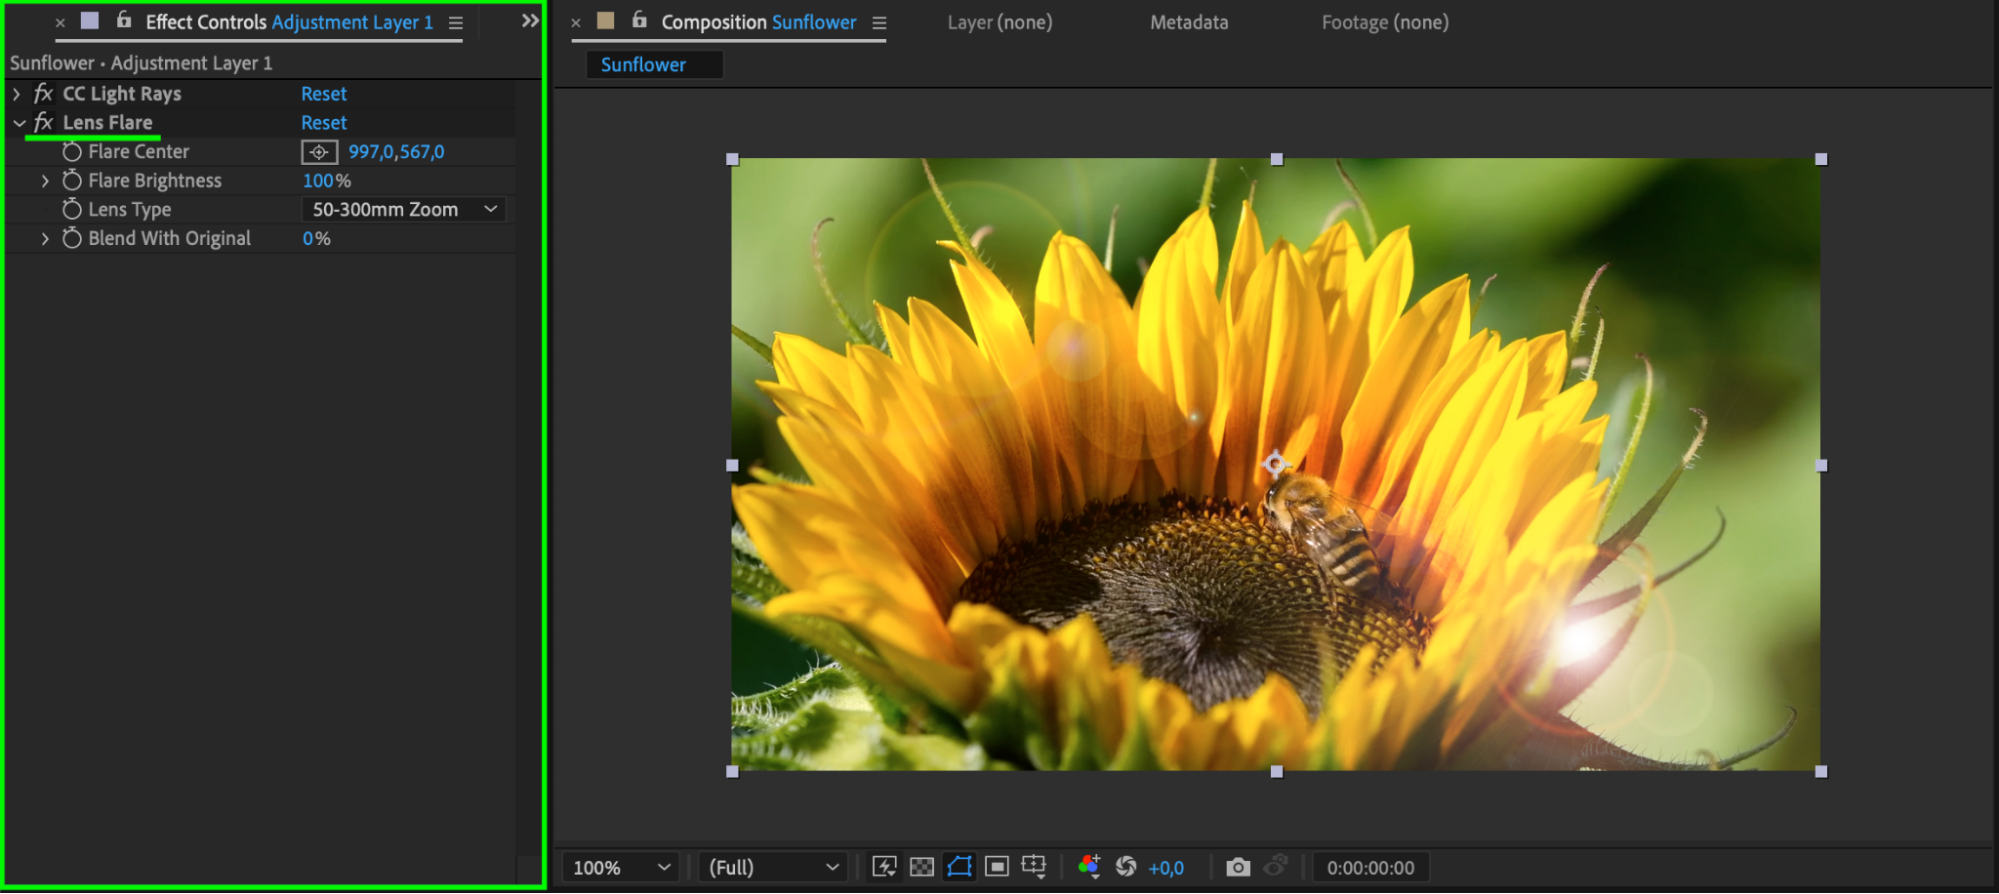The width and height of the screenshot is (1999, 894).
Task: Switch to the Metadata tab
Action: (1188, 22)
